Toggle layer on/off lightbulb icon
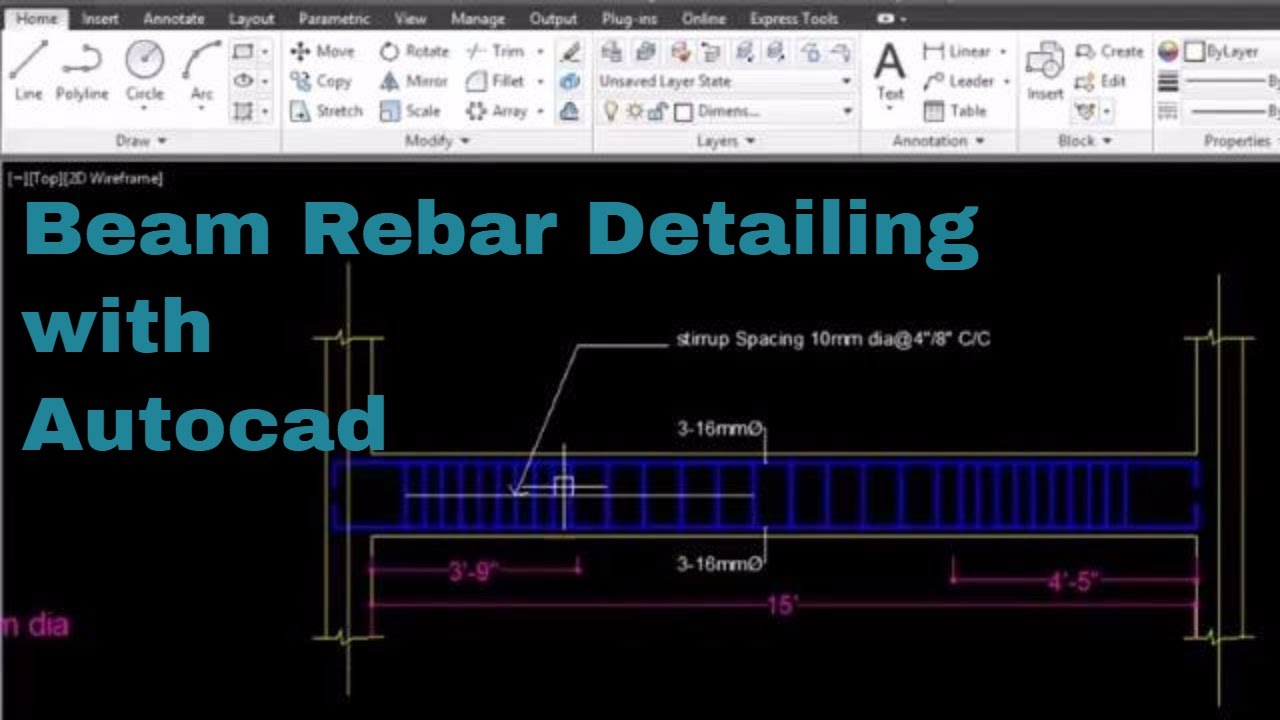The width and height of the screenshot is (1280, 720). [611, 111]
